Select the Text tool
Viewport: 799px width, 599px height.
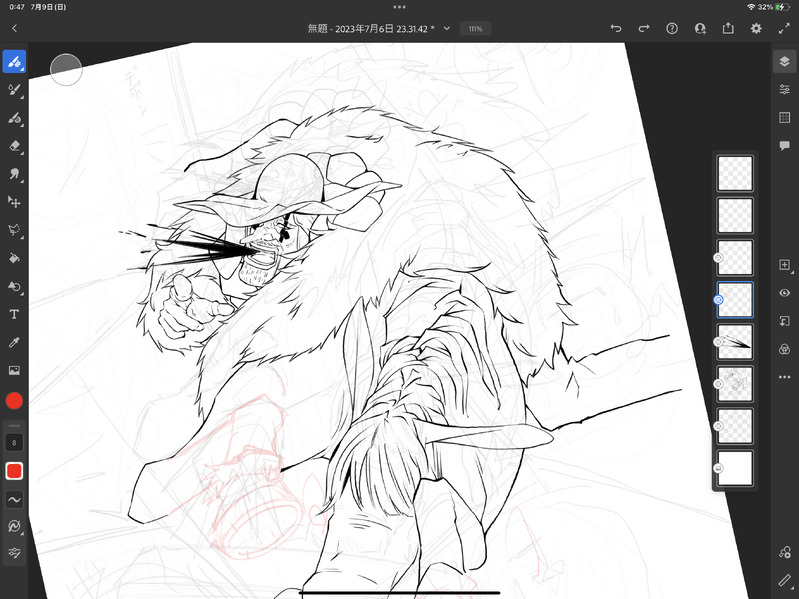point(14,314)
